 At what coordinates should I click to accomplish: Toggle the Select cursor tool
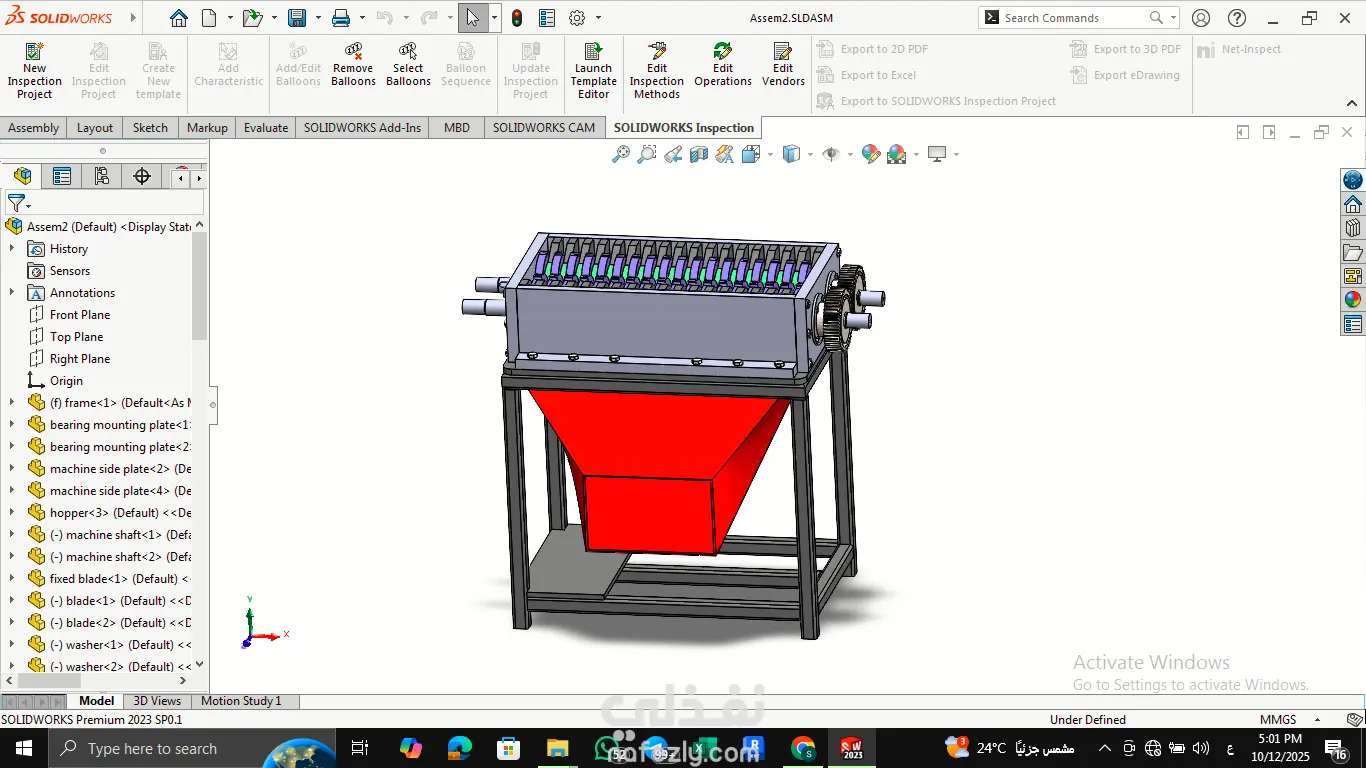[473, 18]
